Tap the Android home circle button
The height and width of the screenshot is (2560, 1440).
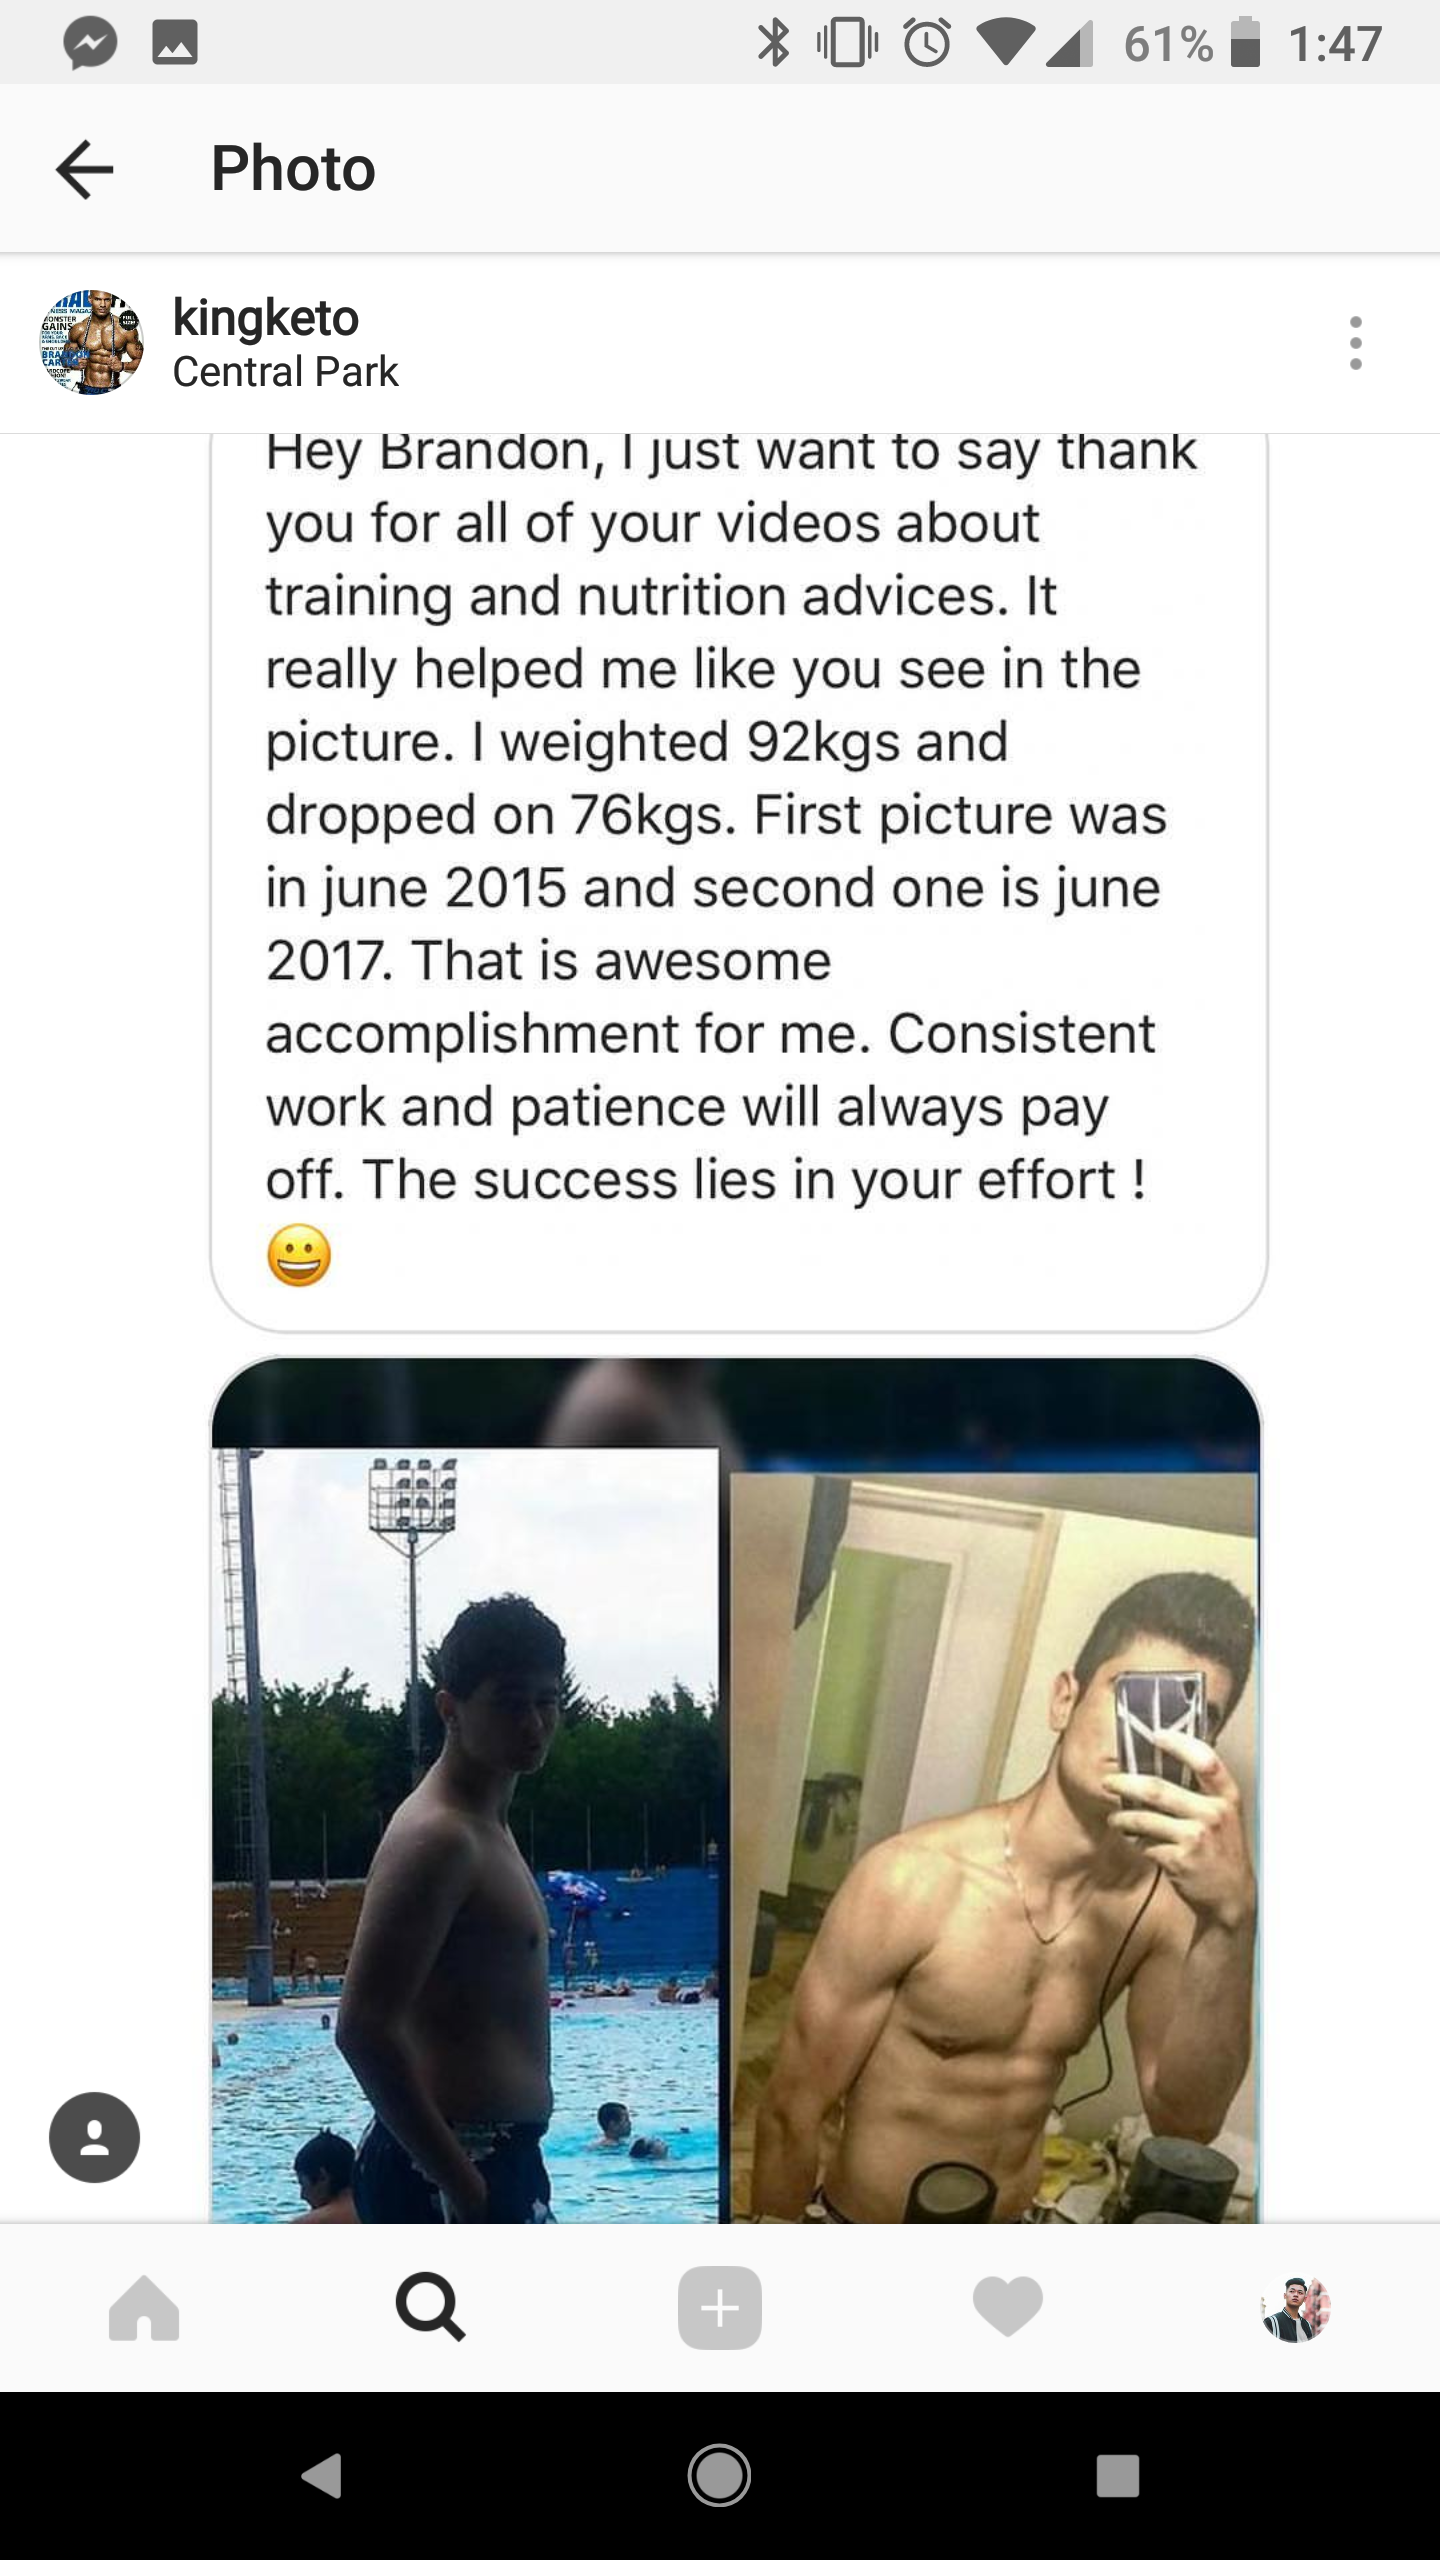(719, 2476)
